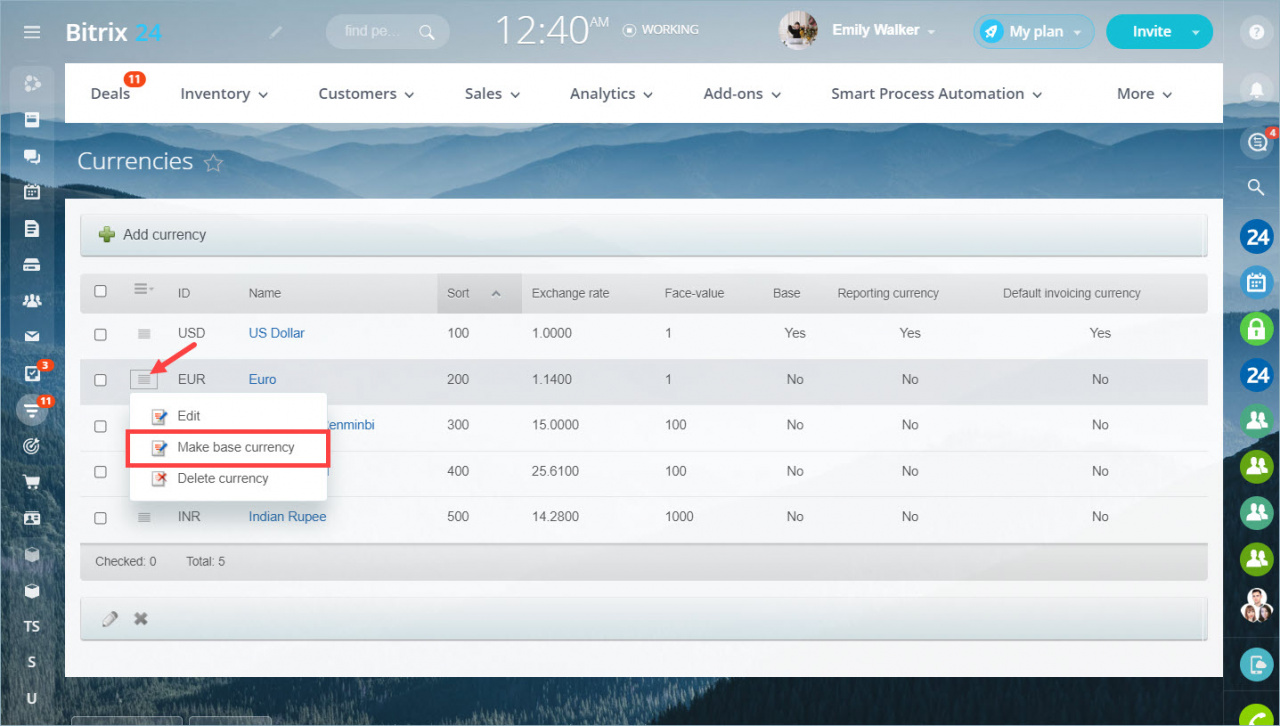Screen dimensions: 1280x726
Task: Open the hamburger main menu
Action: pyautogui.click(x=32, y=32)
